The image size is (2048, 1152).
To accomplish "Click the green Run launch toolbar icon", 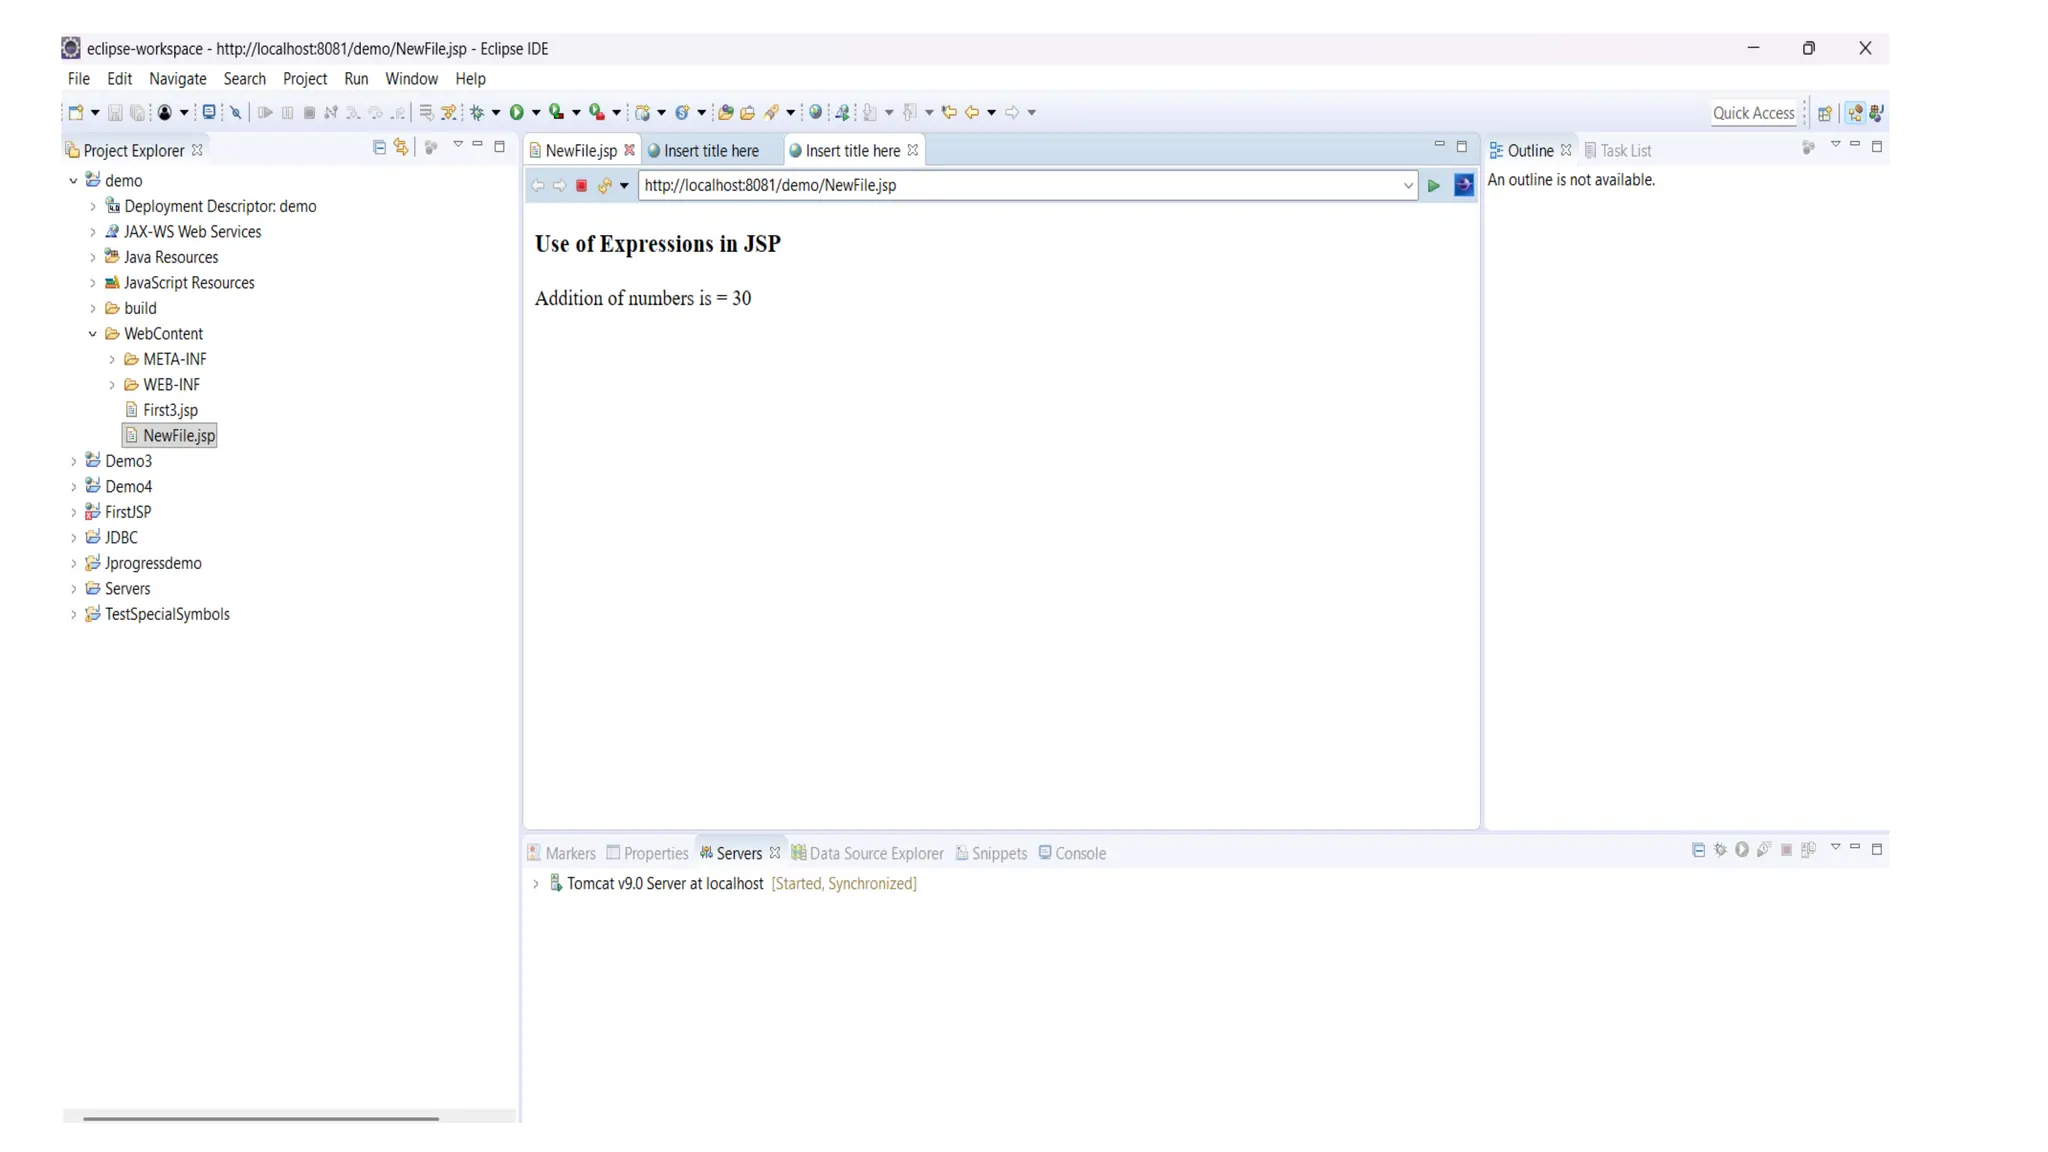I will click(517, 113).
